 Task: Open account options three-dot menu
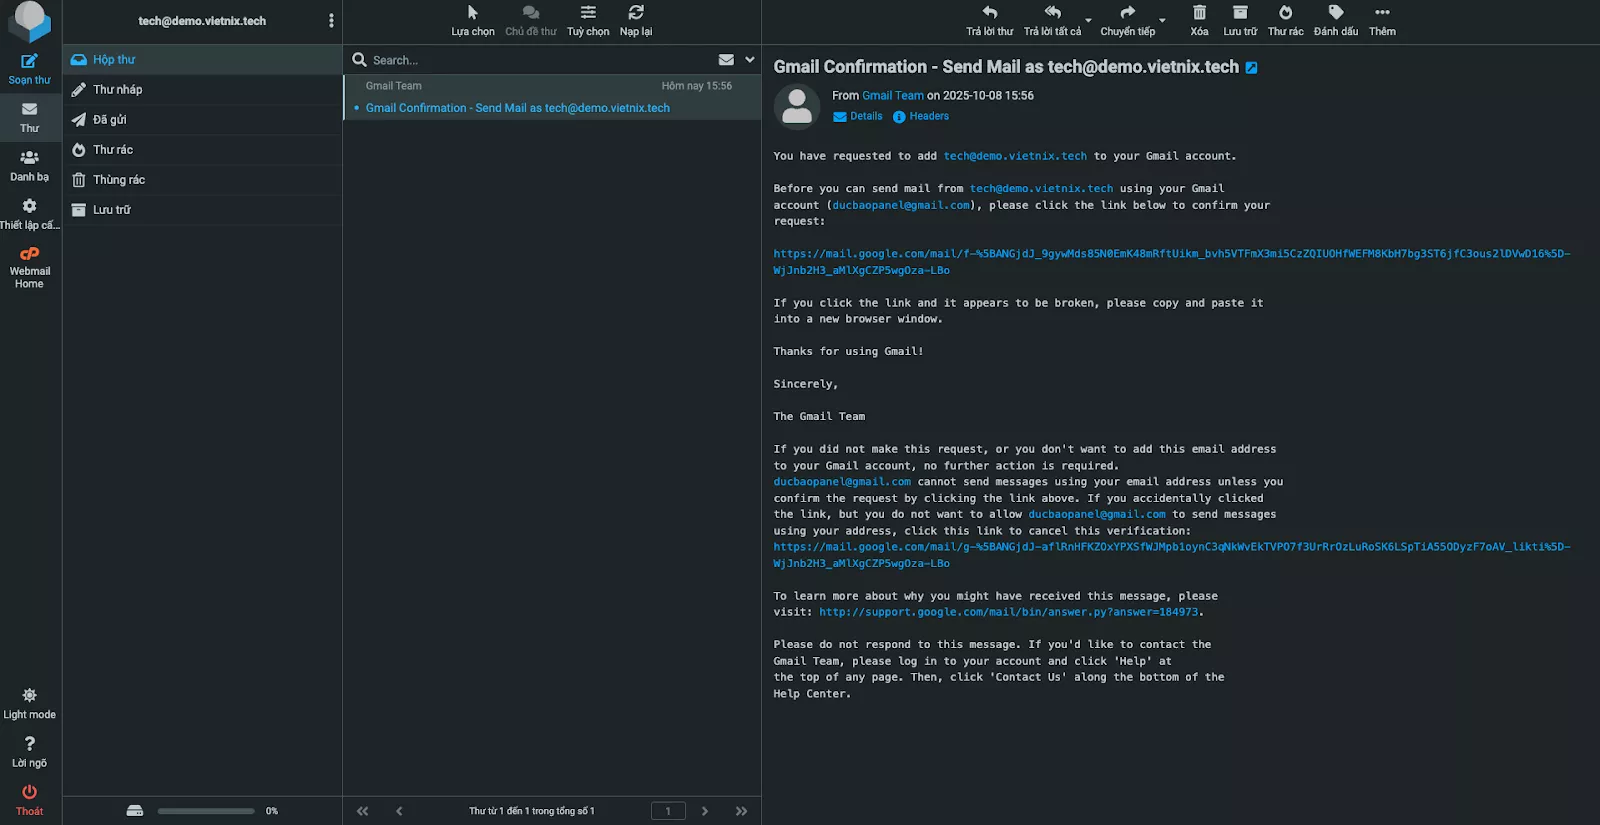331,21
